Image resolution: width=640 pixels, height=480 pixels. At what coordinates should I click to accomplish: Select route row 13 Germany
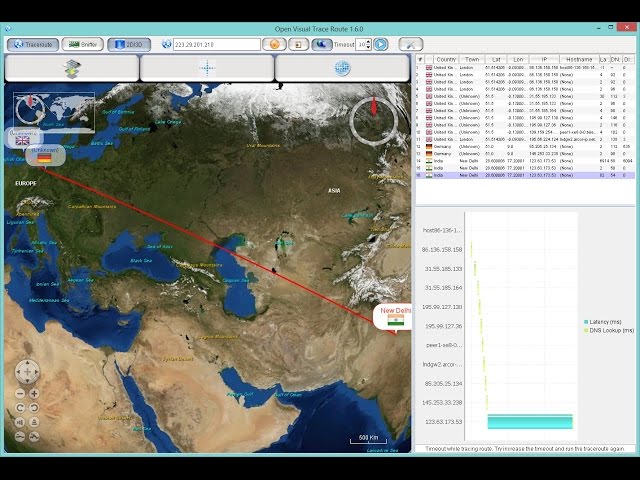coord(525,154)
